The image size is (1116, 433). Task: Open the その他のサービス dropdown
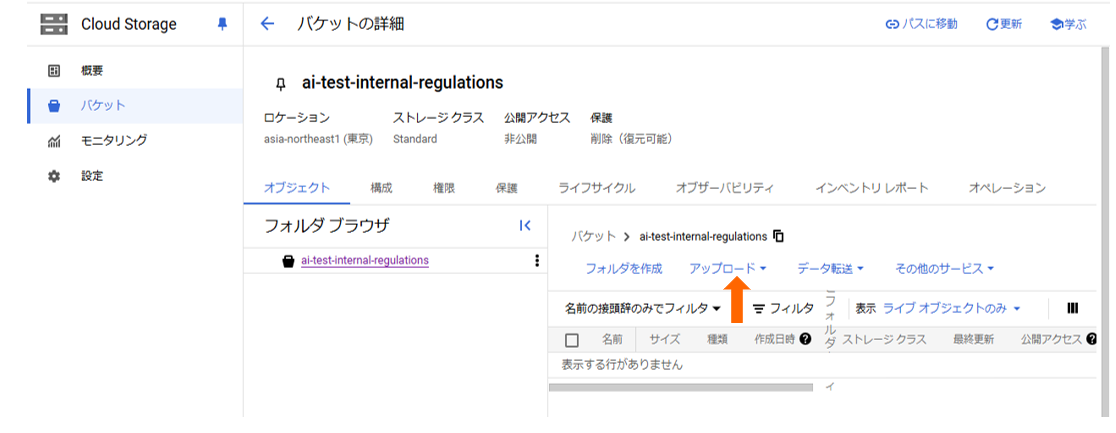coord(944,268)
